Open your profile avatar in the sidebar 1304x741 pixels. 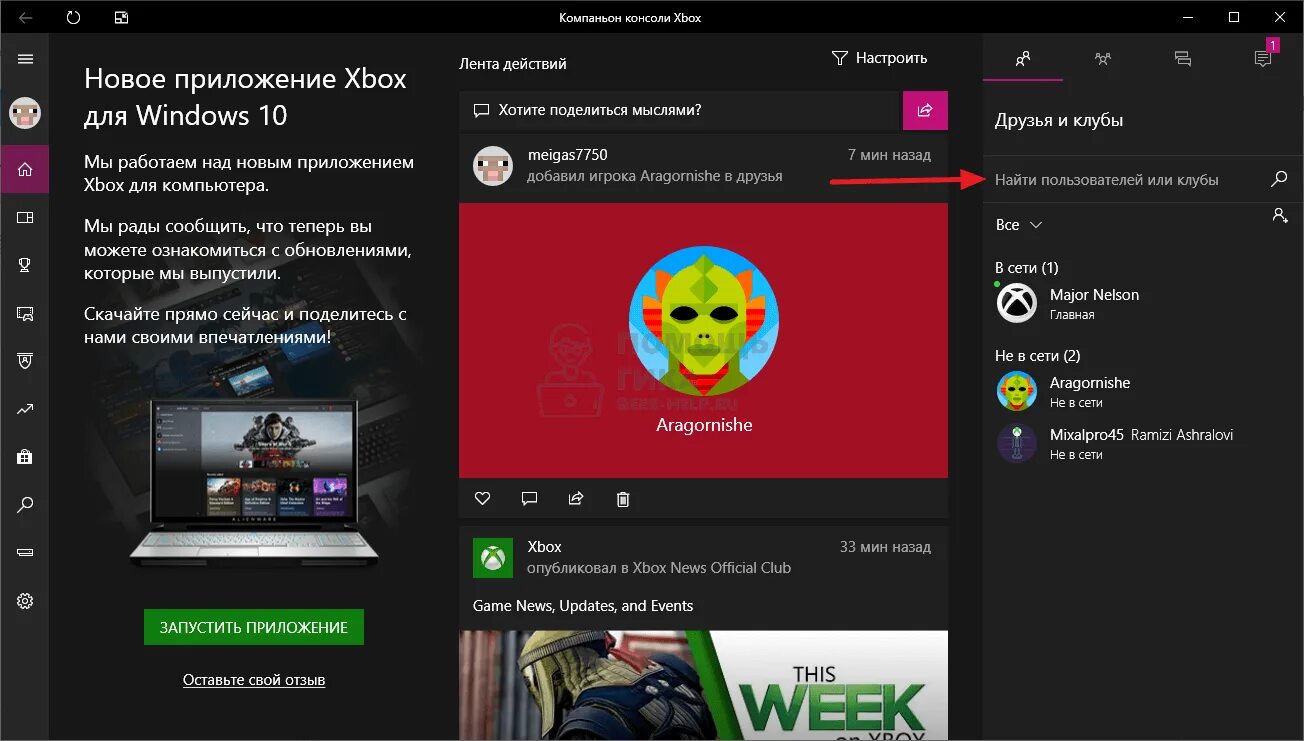pos(25,113)
